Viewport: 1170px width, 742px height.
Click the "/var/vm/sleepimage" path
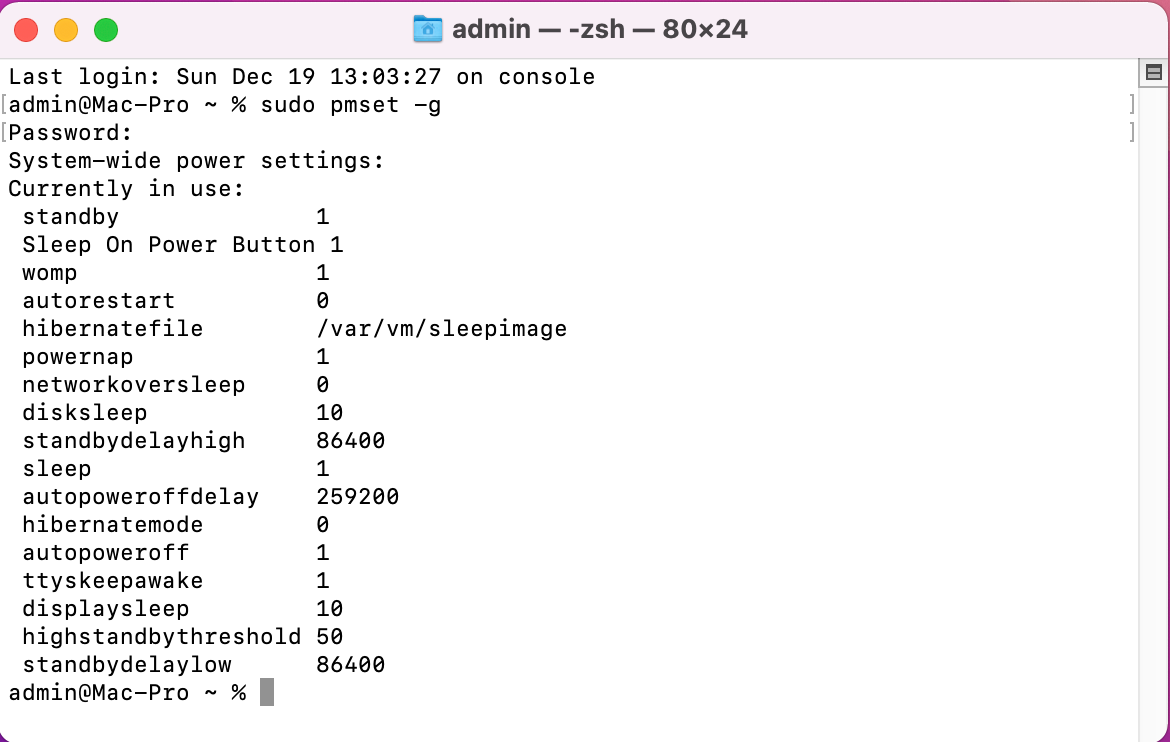pyautogui.click(x=441, y=329)
